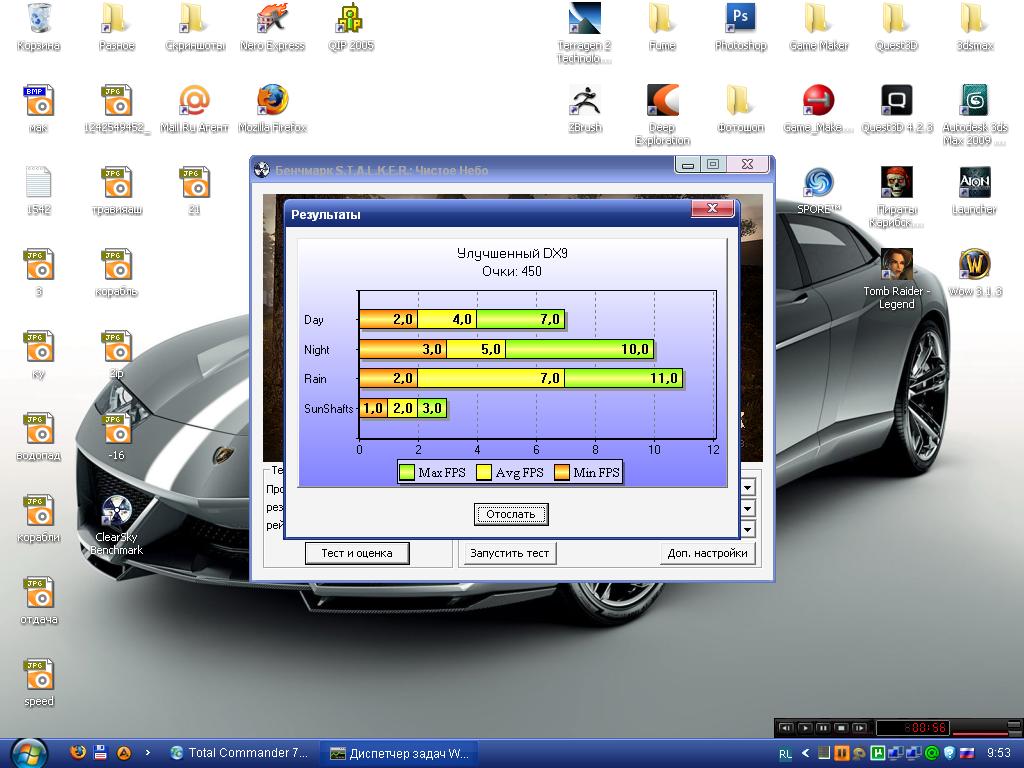
Task: Show hidden system tray icons arrow
Action: pyautogui.click(x=805, y=752)
